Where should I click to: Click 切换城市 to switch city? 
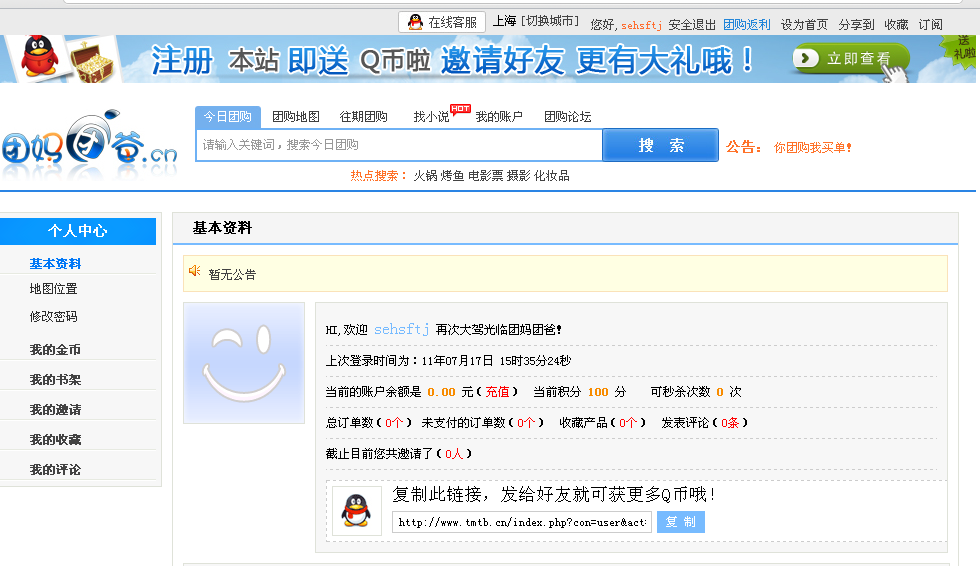[x=550, y=21]
